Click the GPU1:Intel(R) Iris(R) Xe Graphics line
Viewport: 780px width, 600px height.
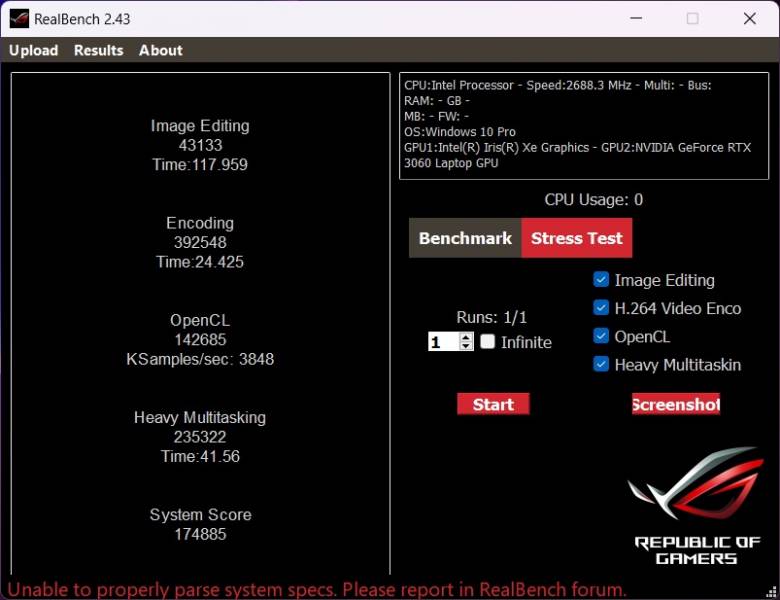[577, 155]
